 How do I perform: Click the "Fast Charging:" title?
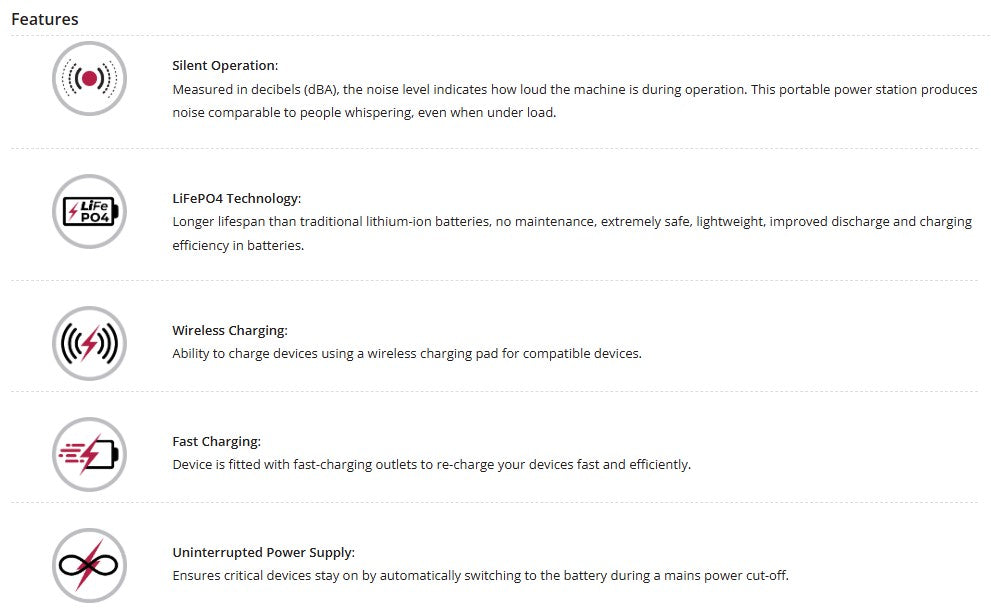pyautogui.click(x=216, y=441)
